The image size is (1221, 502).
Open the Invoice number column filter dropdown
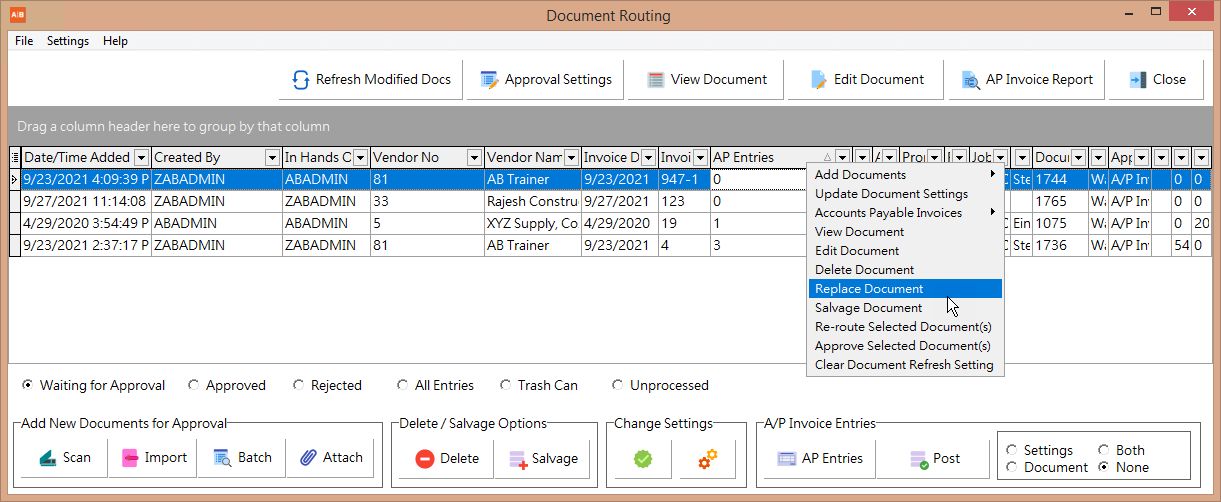click(x=700, y=158)
